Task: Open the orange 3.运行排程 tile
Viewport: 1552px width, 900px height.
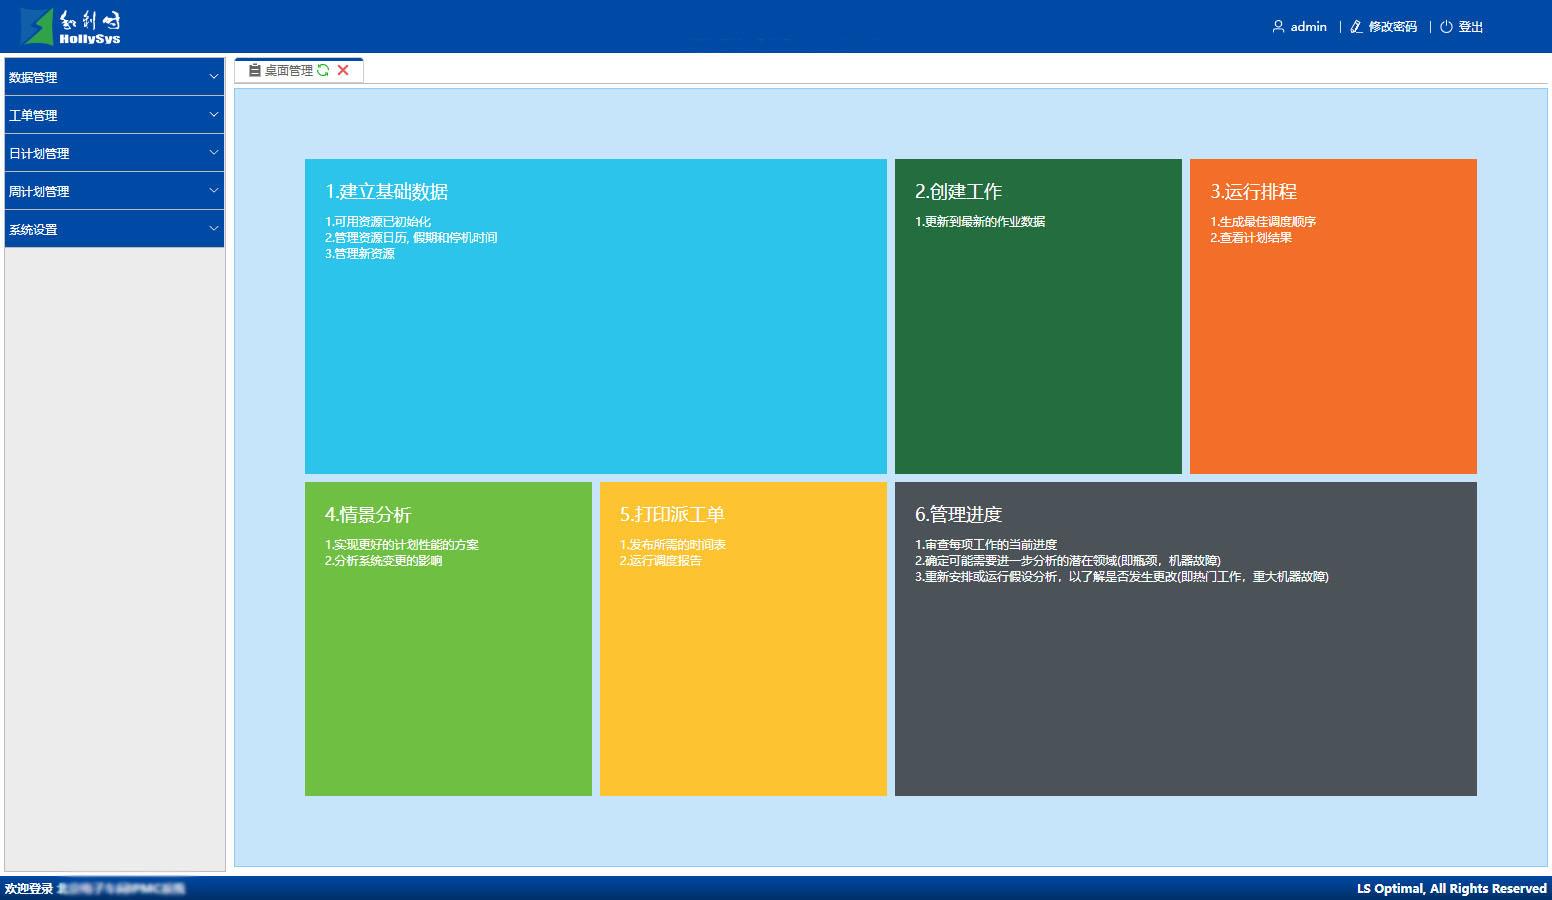Action: click(x=1332, y=316)
